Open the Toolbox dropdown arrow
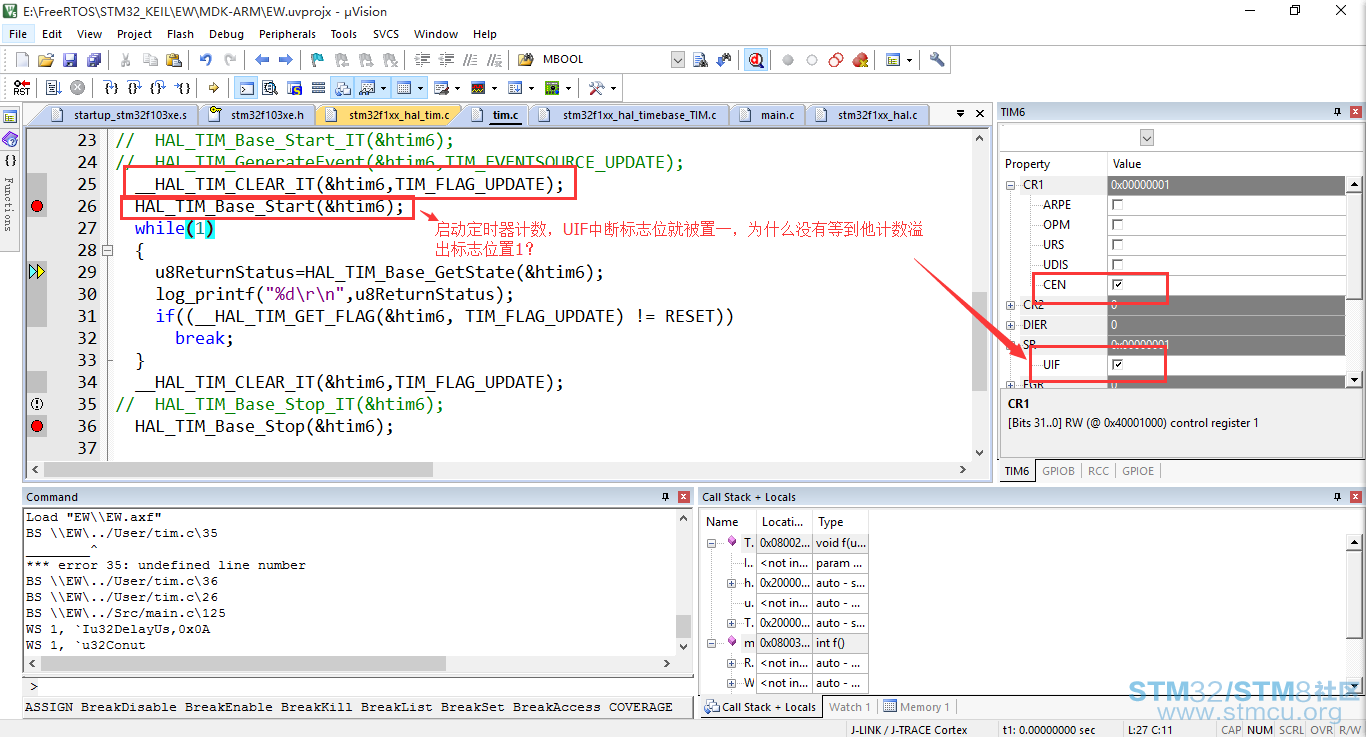 coord(613,88)
